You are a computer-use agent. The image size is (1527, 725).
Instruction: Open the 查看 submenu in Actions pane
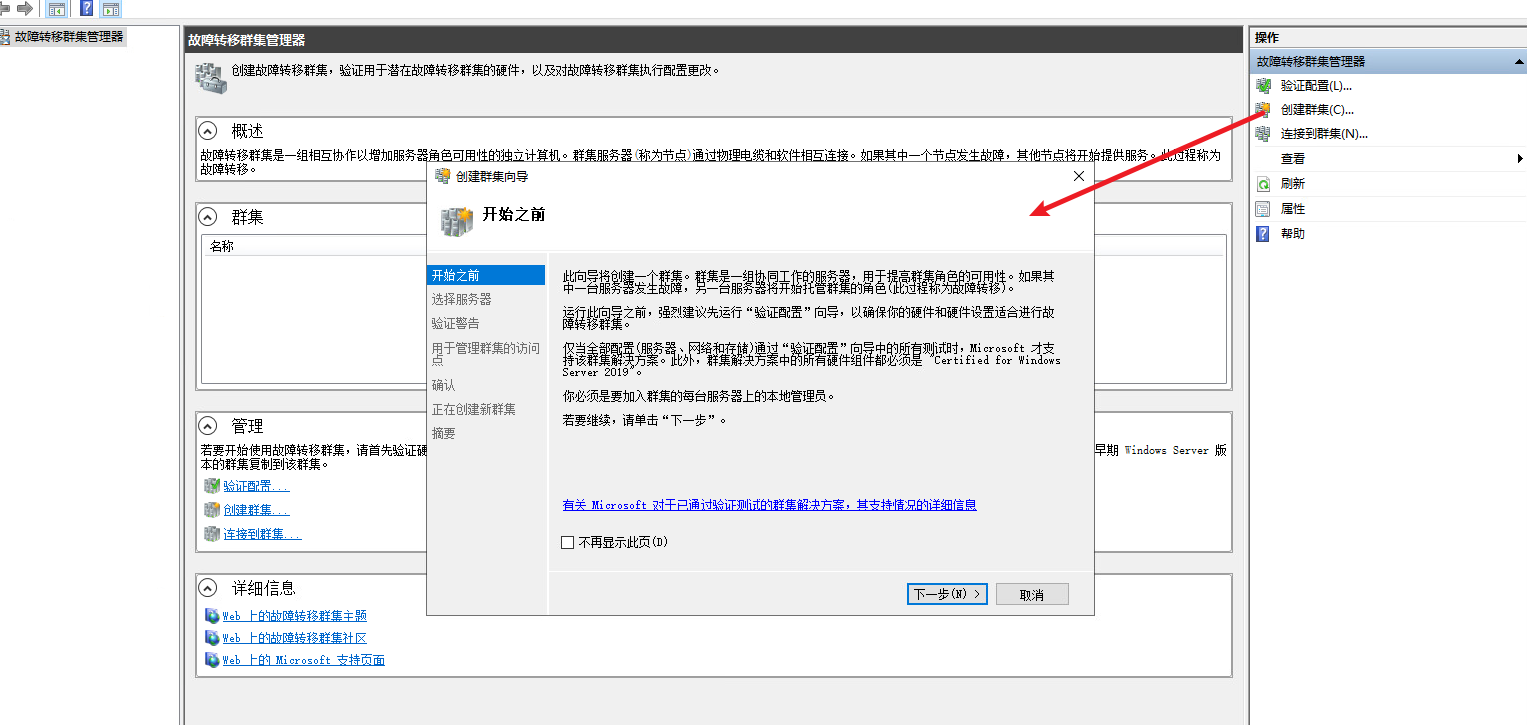coord(1293,159)
